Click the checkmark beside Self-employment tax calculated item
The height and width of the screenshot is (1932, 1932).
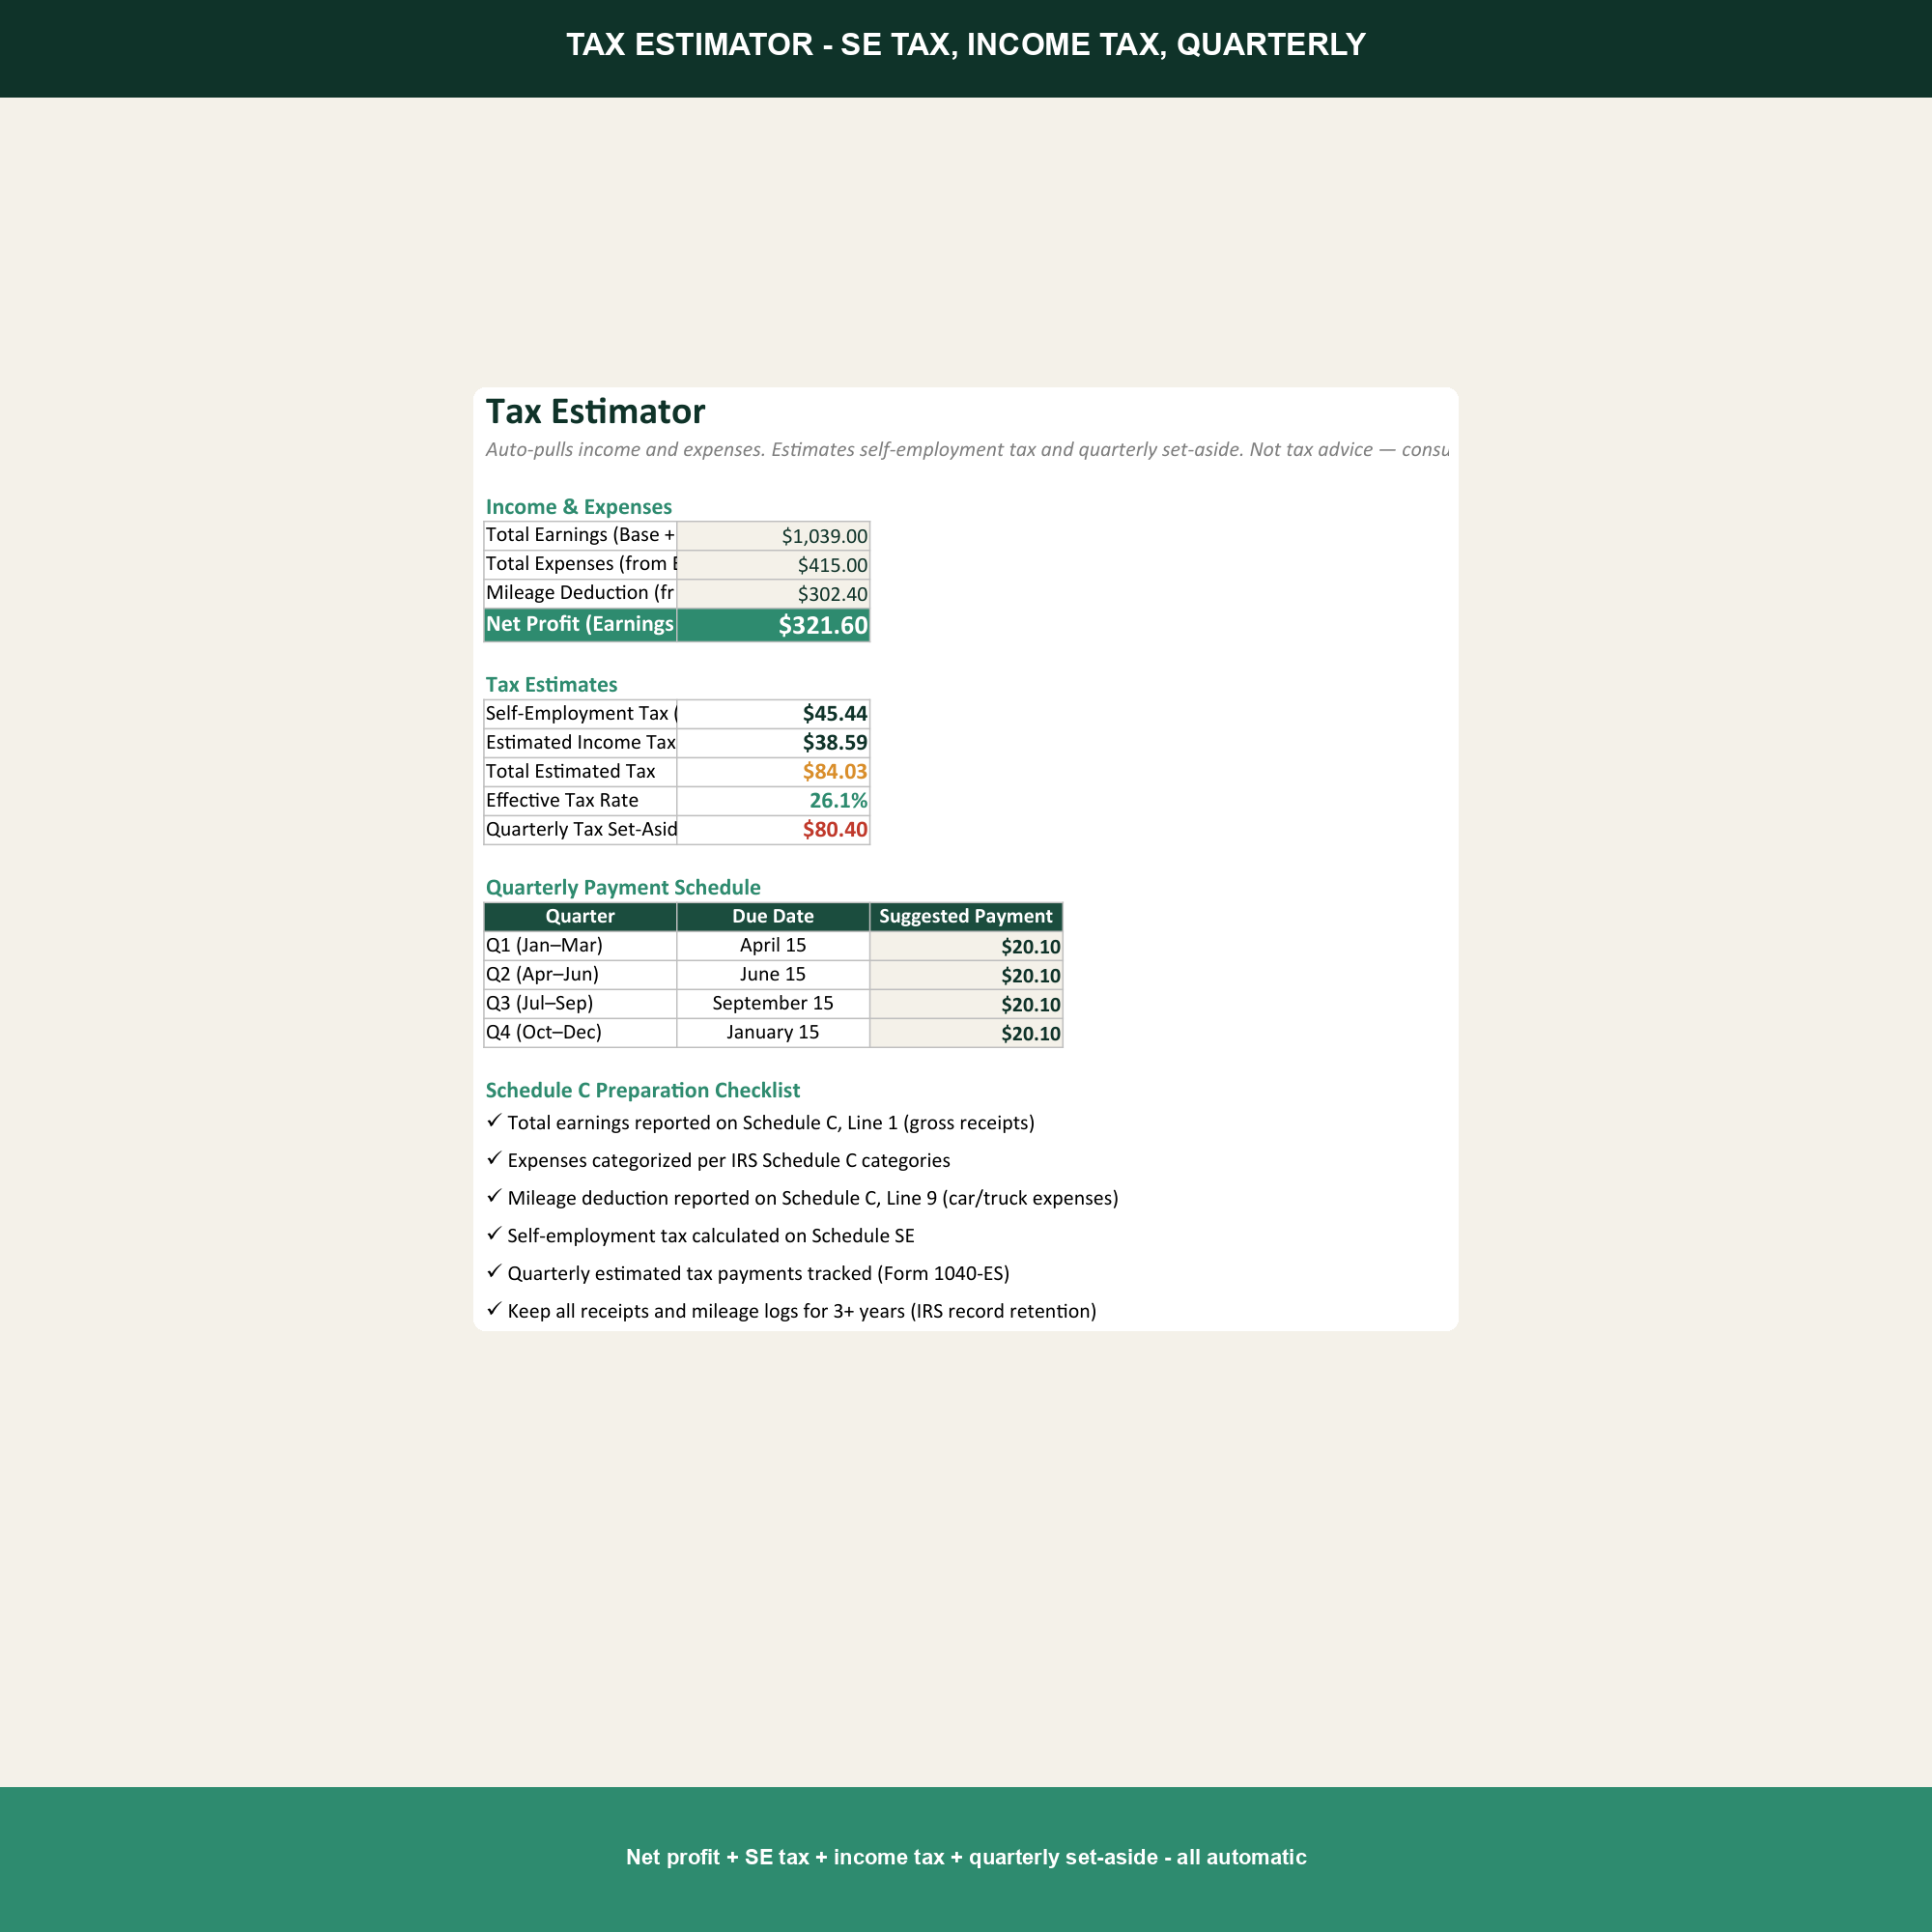click(494, 1234)
